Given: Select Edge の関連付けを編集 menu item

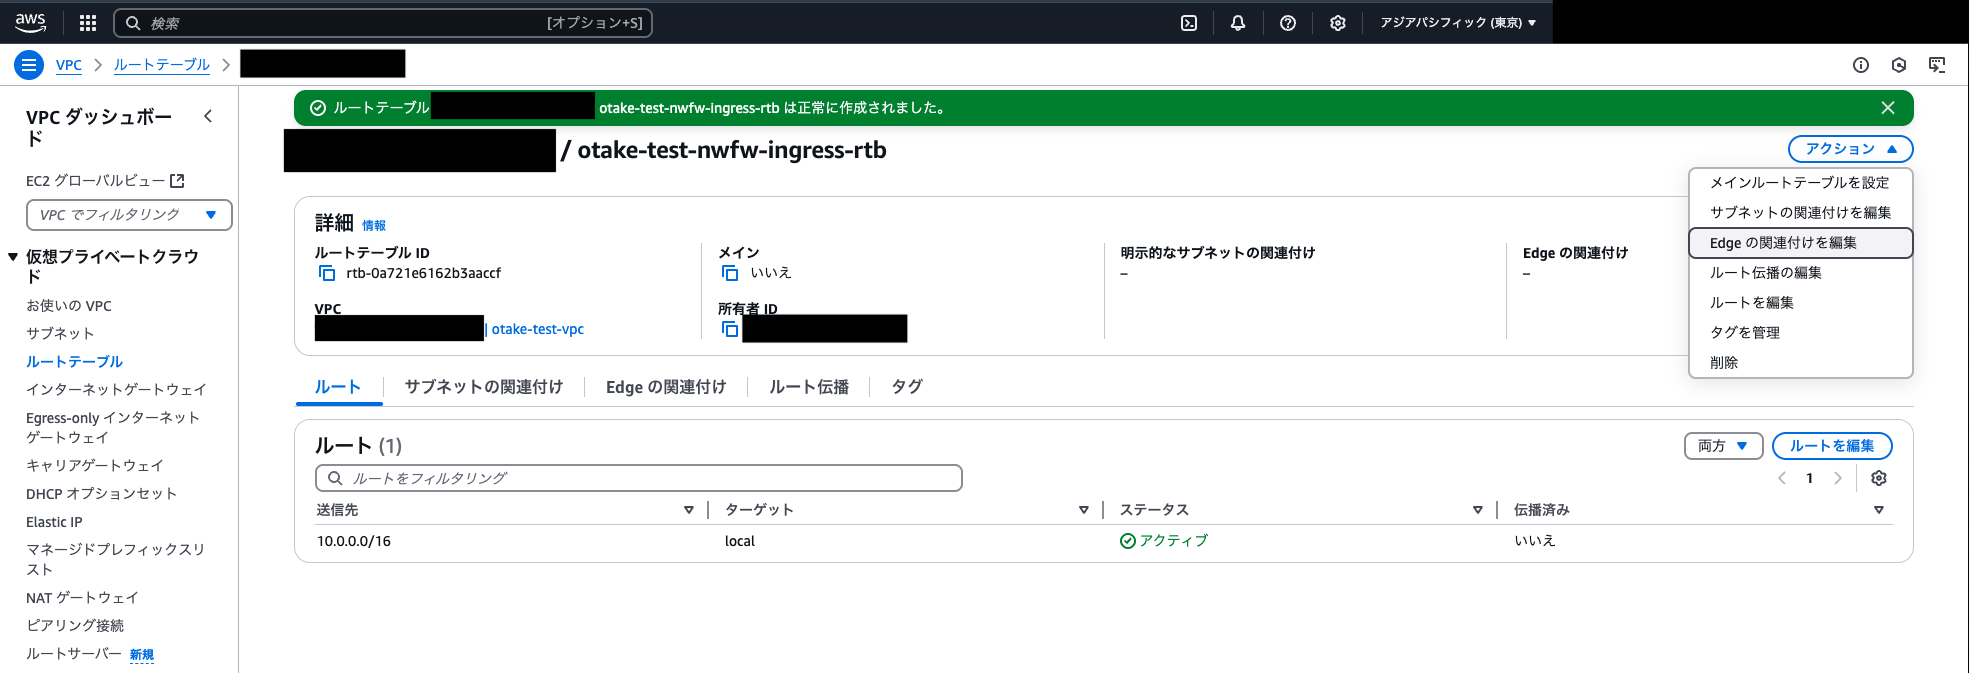Looking at the screenshot, I should point(1800,243).
